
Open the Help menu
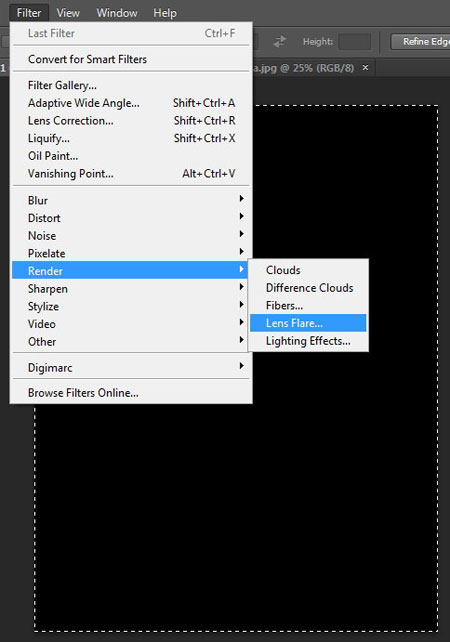(165, 13)
